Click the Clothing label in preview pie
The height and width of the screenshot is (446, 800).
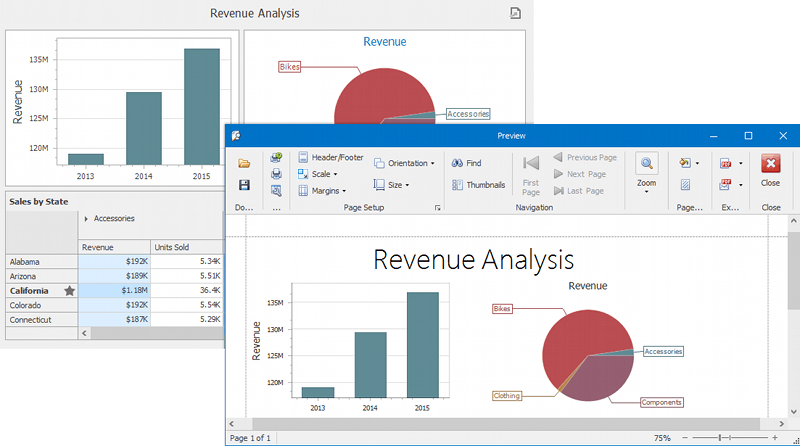tap(506, 395)
